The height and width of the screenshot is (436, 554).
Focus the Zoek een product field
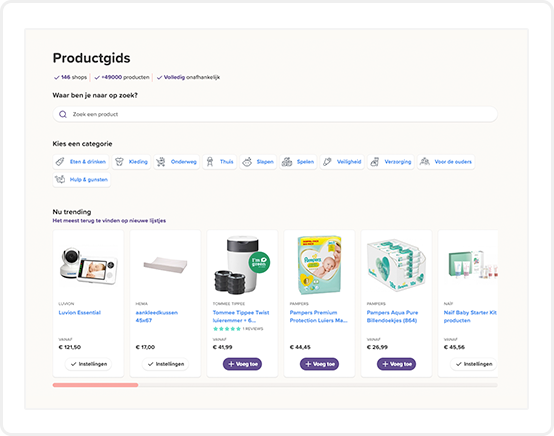(275, 114)
